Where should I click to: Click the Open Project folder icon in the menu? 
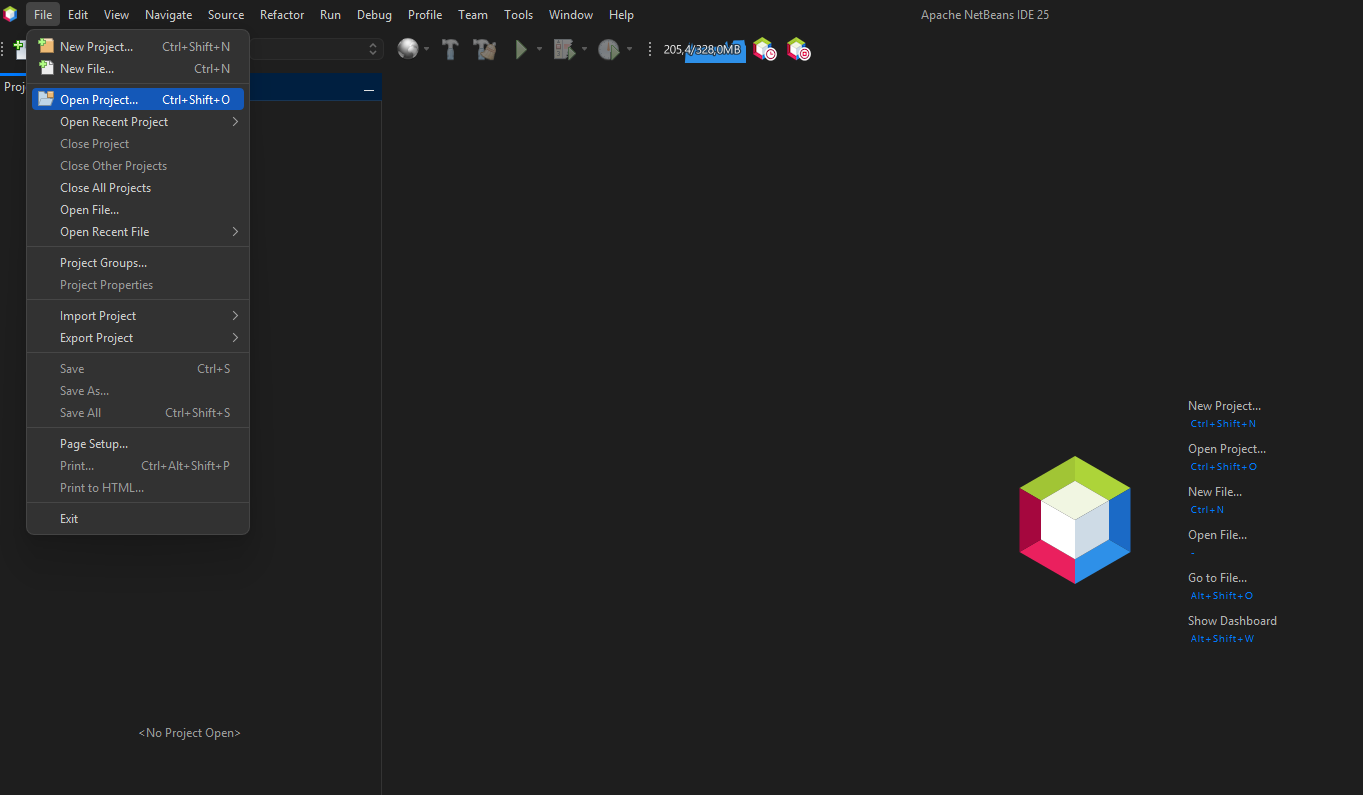(46, 99)
